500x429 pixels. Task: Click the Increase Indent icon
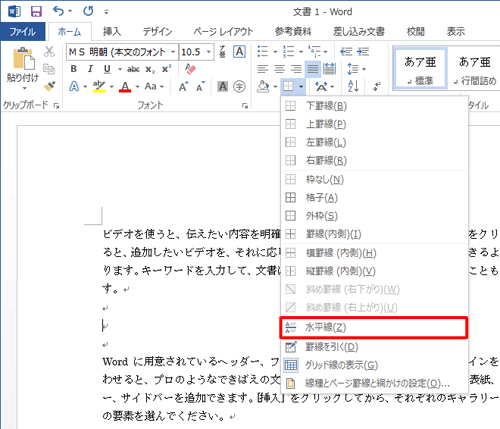[363, 52]
